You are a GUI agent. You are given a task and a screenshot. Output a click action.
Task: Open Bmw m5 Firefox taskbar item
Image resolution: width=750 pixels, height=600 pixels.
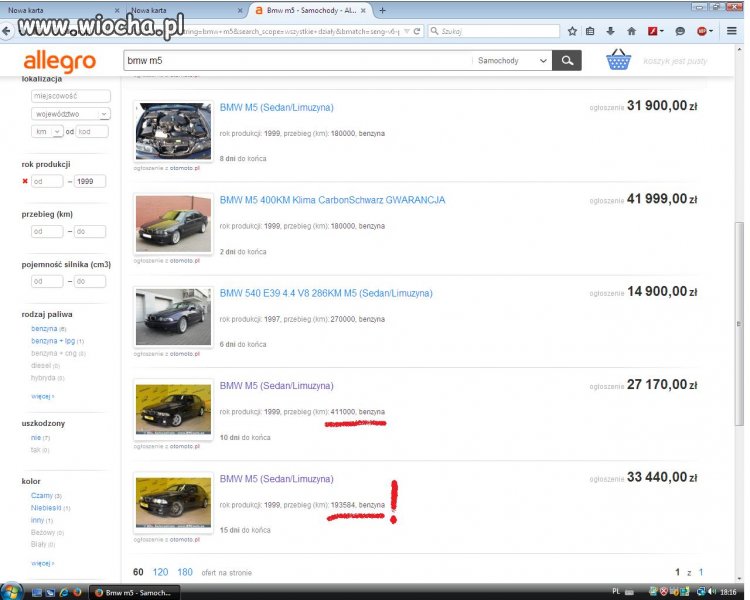134,592
